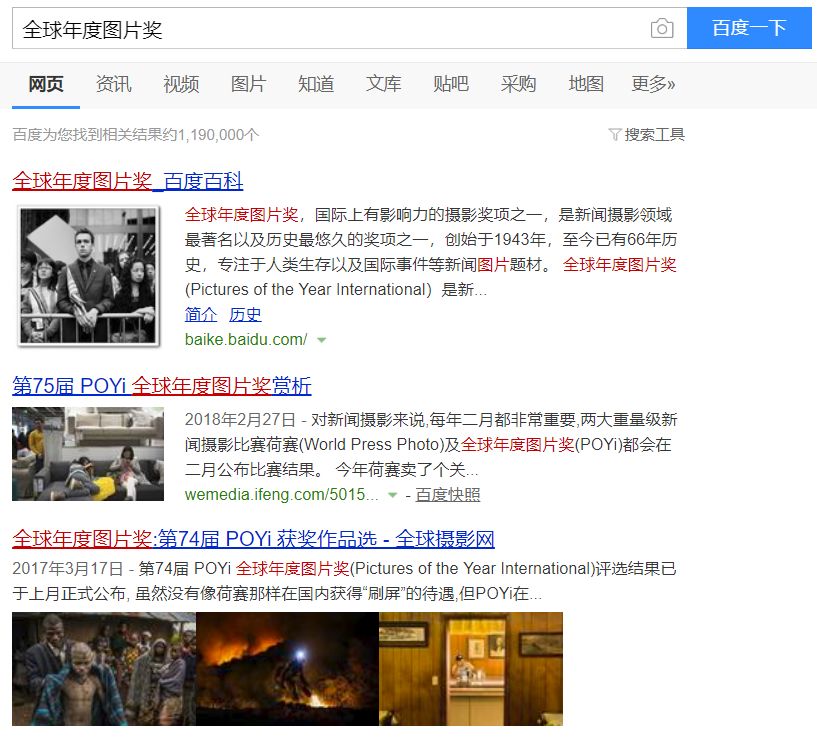Screen dimensions: 817x740
Task: Open the 百度快照 cached page link
Action: click(448, 495)
